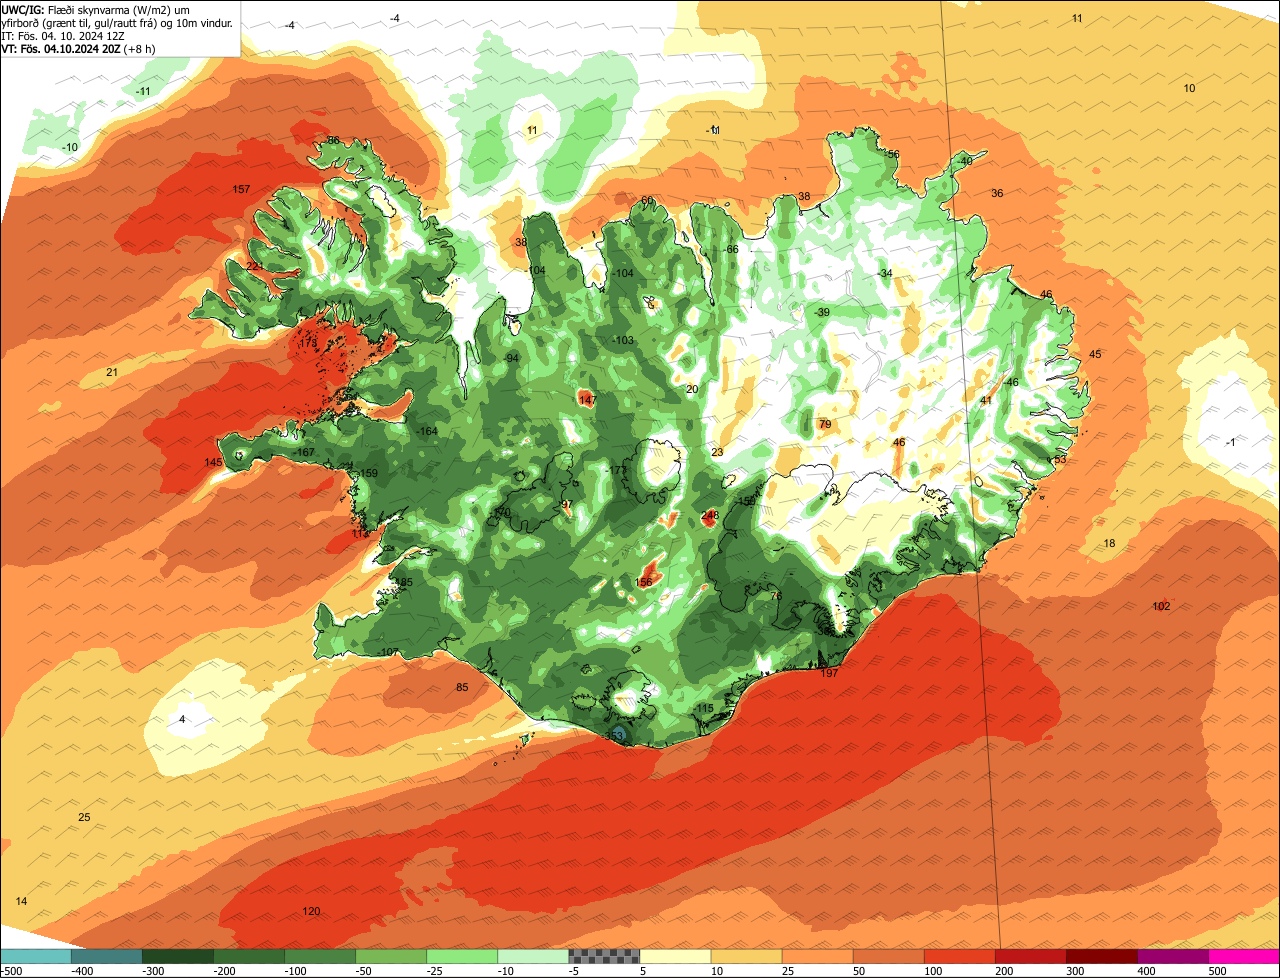1280x978 pixels.
Task: Select the pale yellow 5 to 10 swatch
Action: (x=675, y=956)
